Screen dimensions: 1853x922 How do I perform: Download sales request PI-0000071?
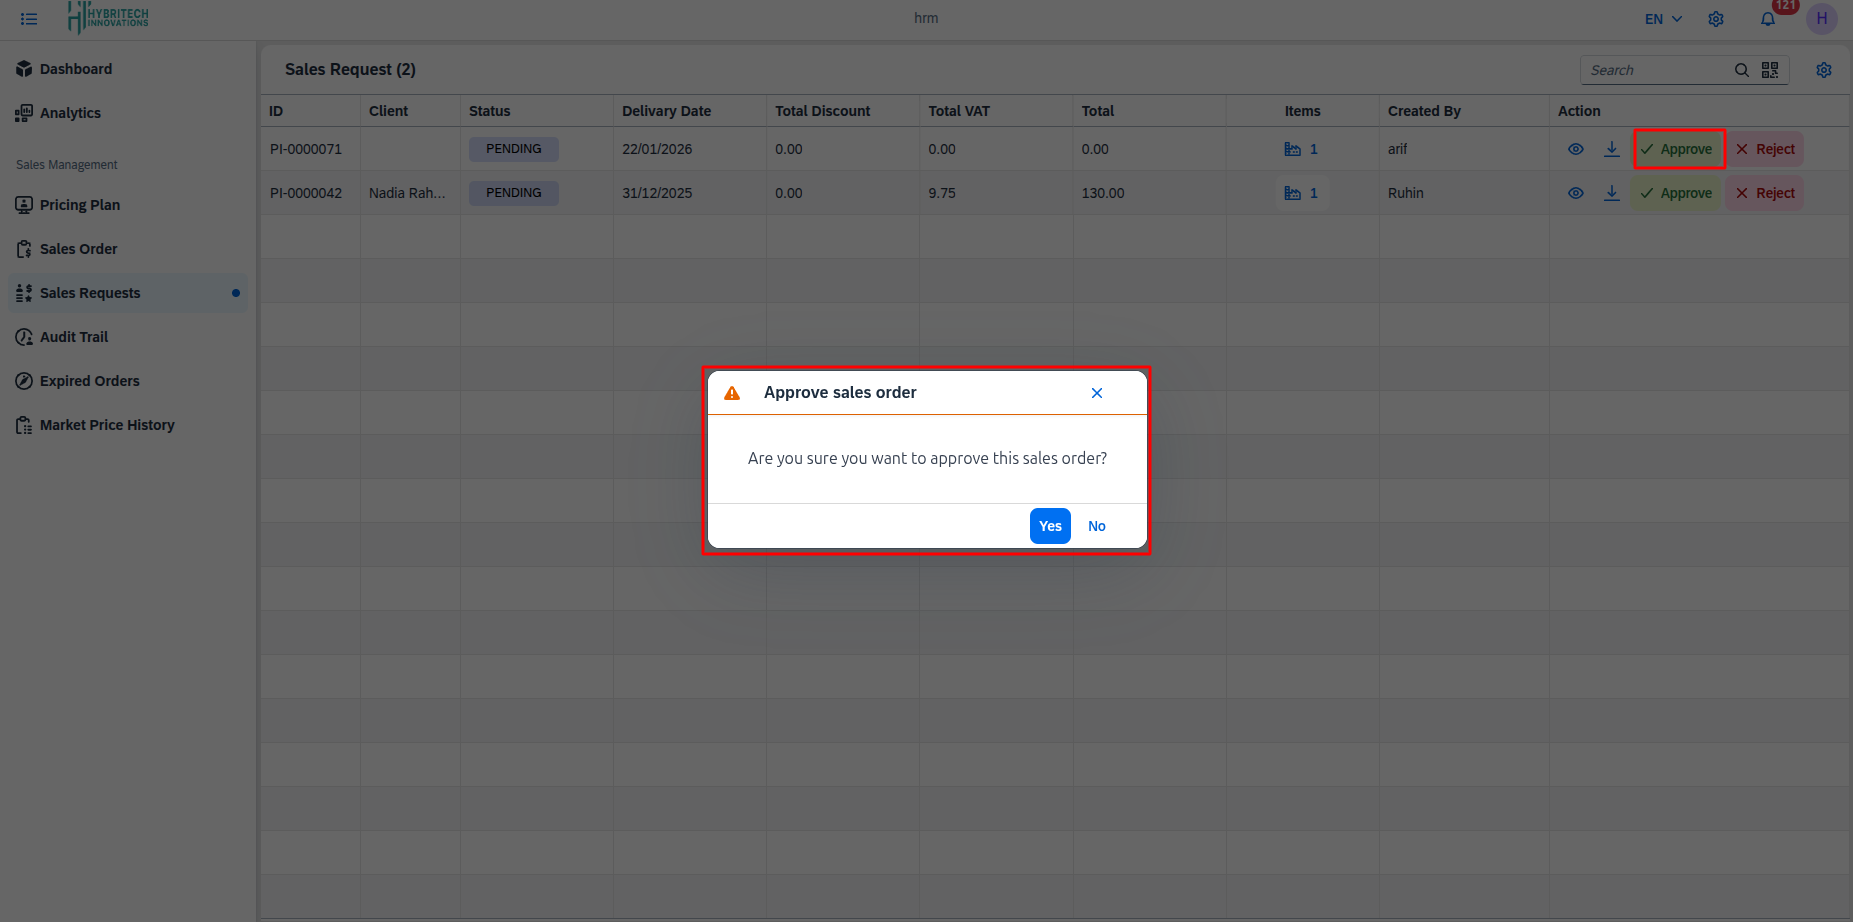(1611, 149)
